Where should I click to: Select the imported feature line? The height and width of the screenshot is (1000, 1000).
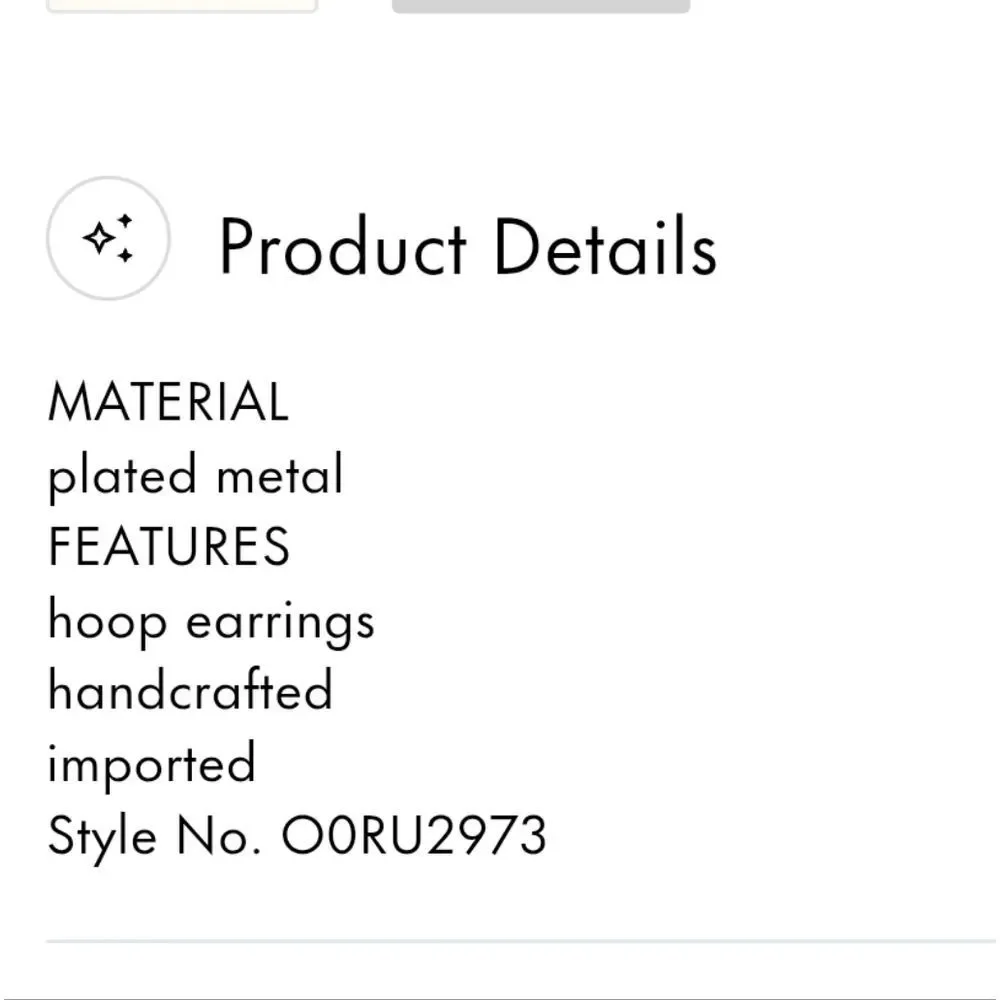(152, 765)
